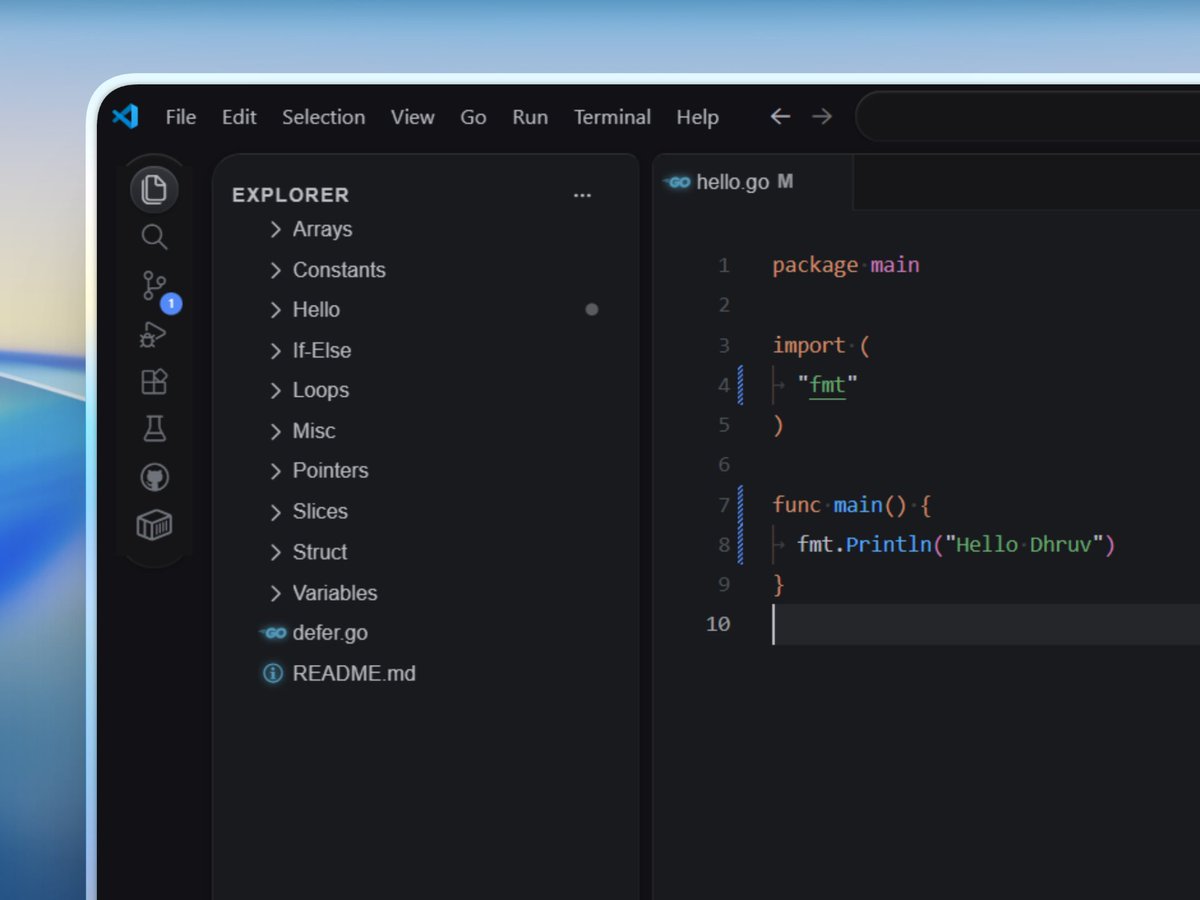The image size is (1200, 900).
Task: Click line number 1 in gutter
Action: (724, 266)
